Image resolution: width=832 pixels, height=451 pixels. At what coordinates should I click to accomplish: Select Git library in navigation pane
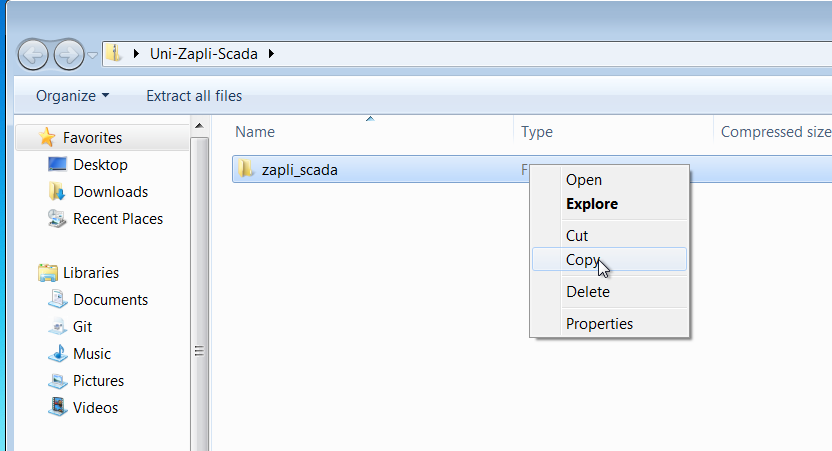pyautogui.click(x=82, y=327)
